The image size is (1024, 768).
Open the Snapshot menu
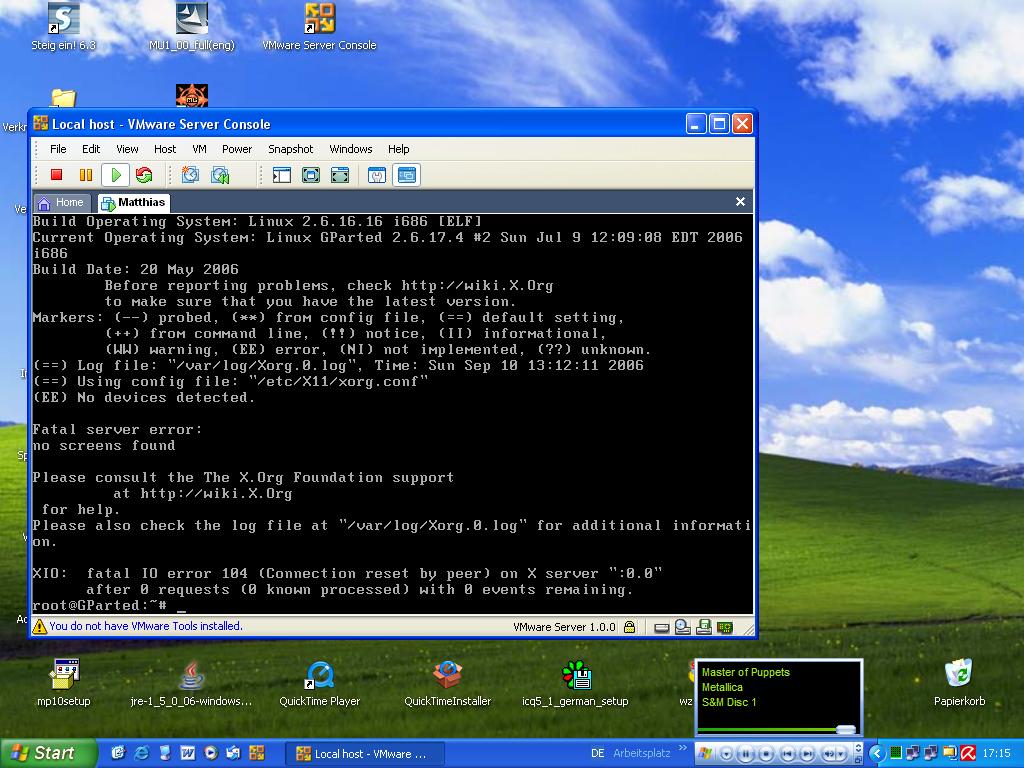[x=291, y=149]
